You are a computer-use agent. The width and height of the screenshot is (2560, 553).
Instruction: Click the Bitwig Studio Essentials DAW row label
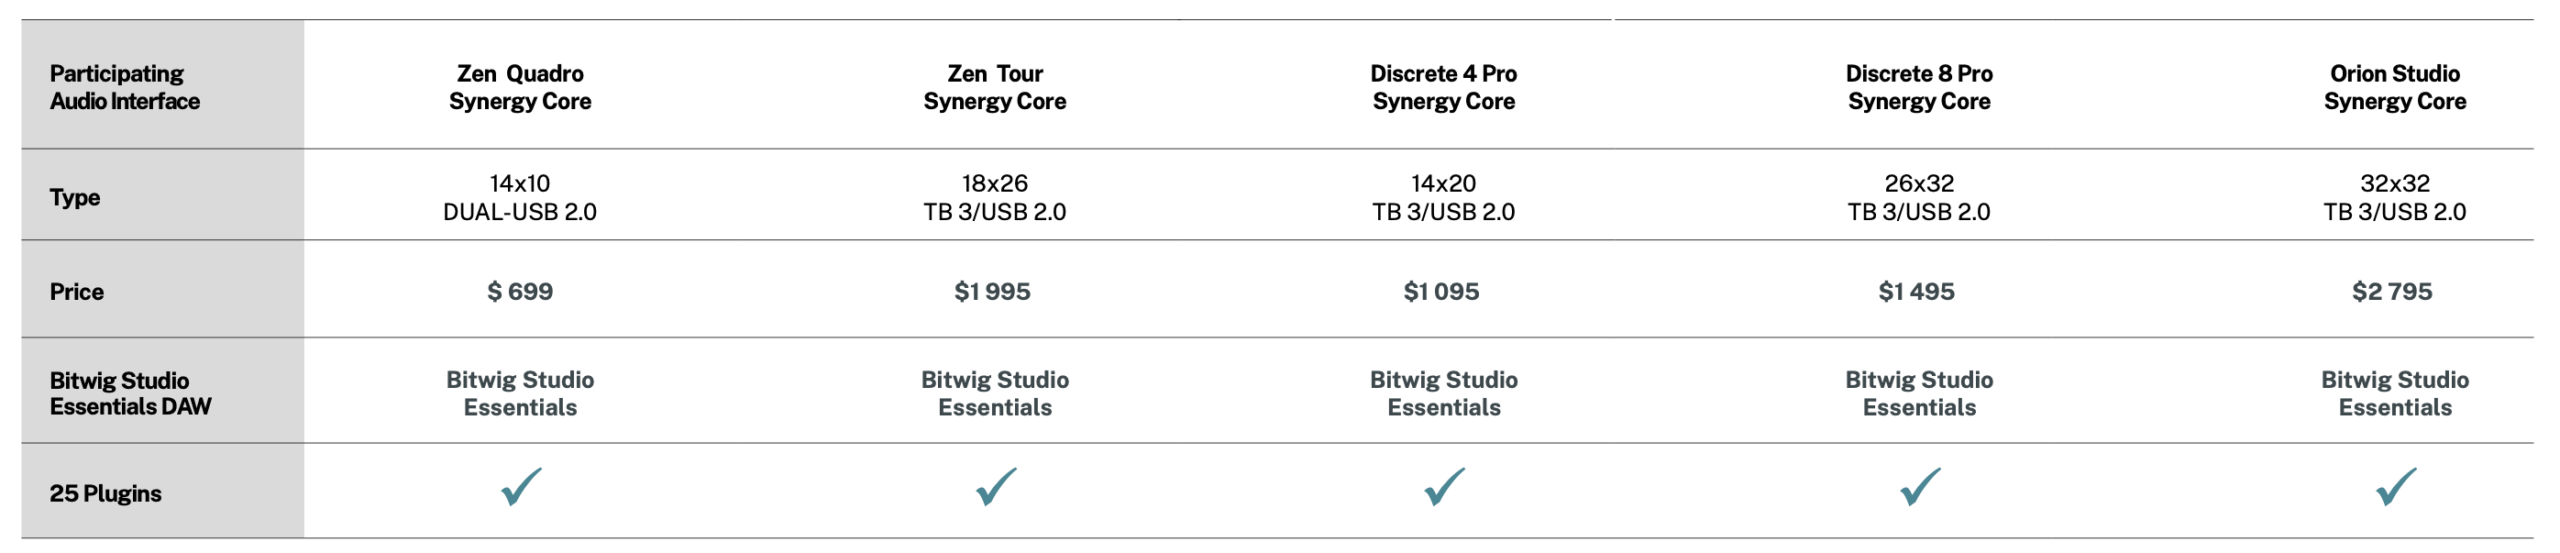(x=130, y=393)
